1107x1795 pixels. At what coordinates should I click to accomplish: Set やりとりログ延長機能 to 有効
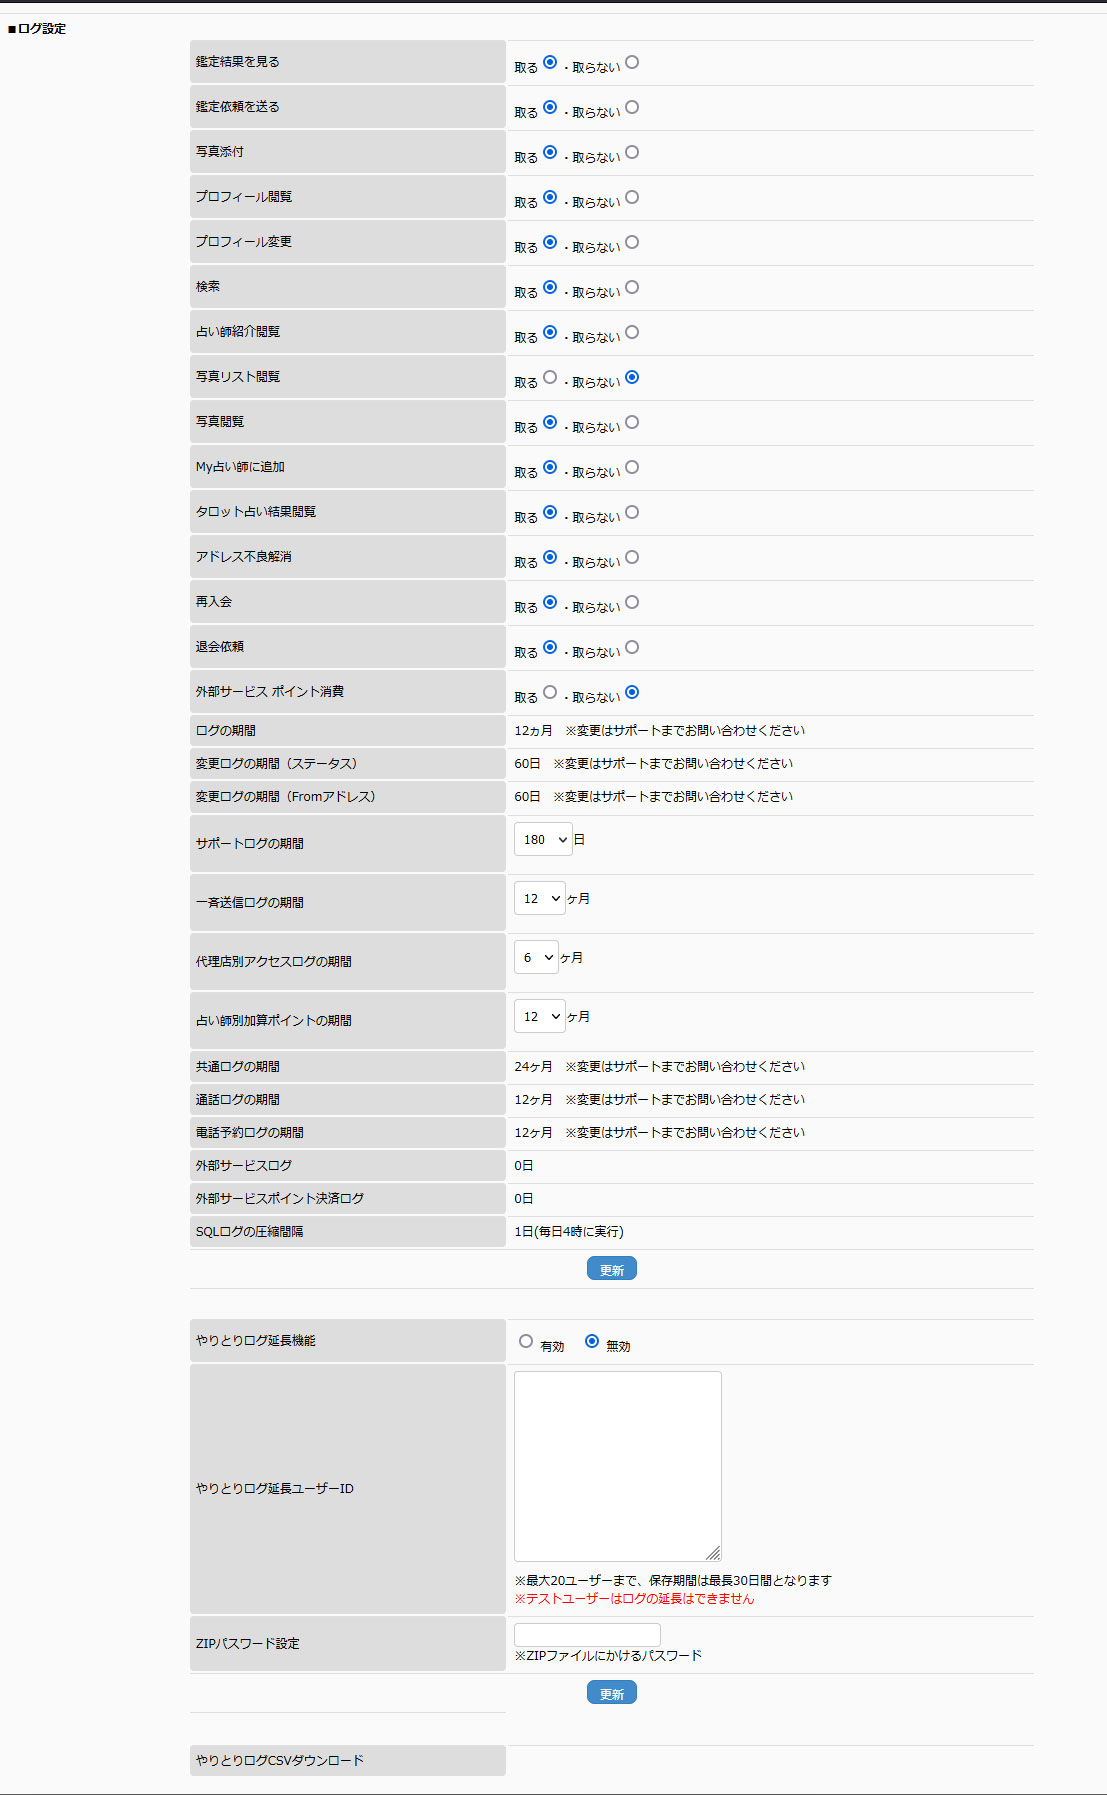pyautogui.click(x=526, y=1342)
